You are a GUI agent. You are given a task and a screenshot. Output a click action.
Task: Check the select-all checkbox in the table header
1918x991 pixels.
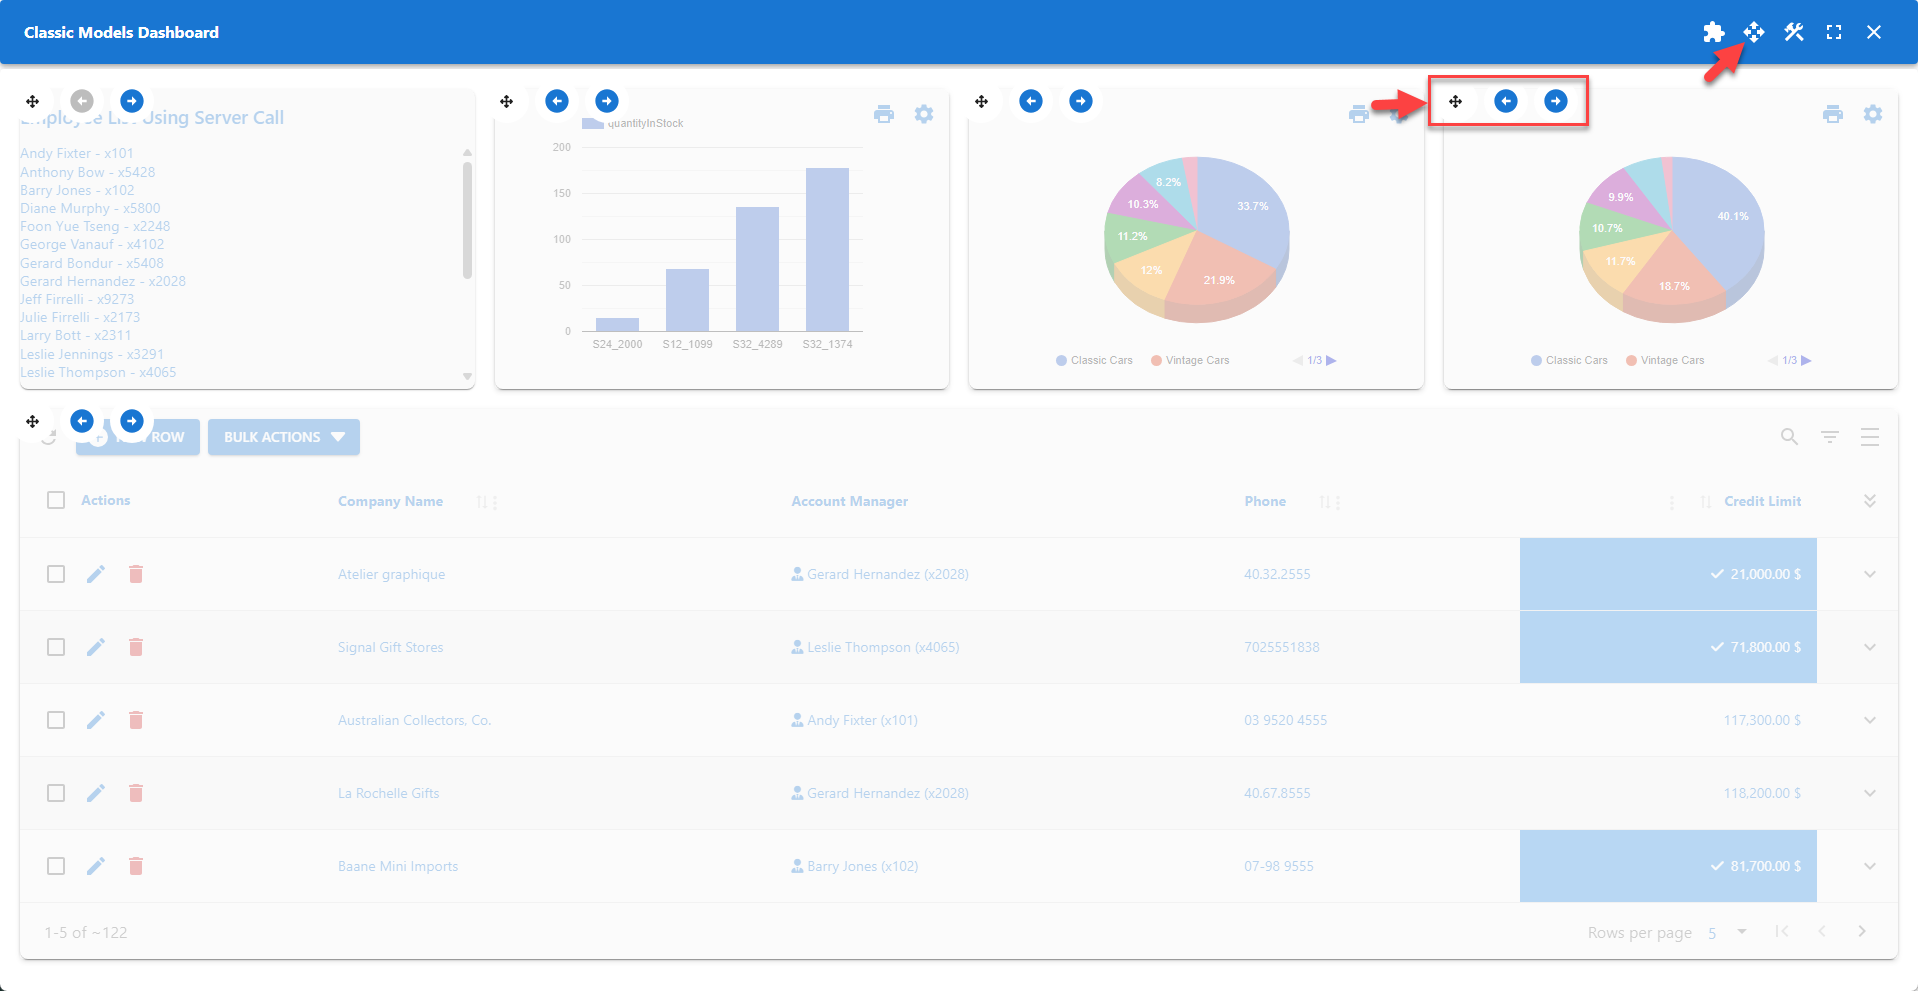pyautogui.click(x=56, y=500)
